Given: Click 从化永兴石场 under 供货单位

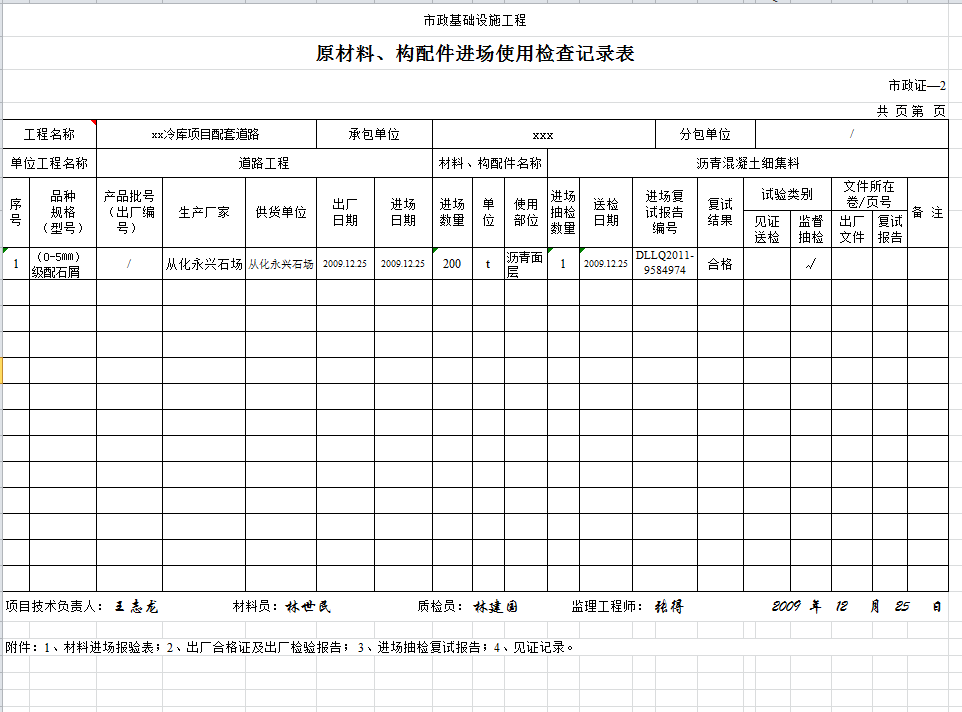Looking at the screenshot, I should click(x=281, y=264).
